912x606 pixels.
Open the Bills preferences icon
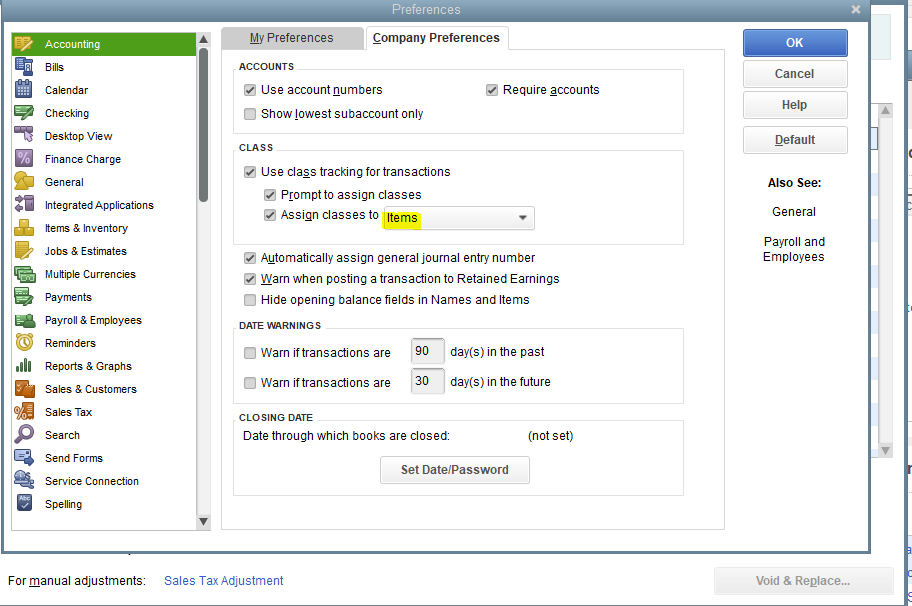24,67
